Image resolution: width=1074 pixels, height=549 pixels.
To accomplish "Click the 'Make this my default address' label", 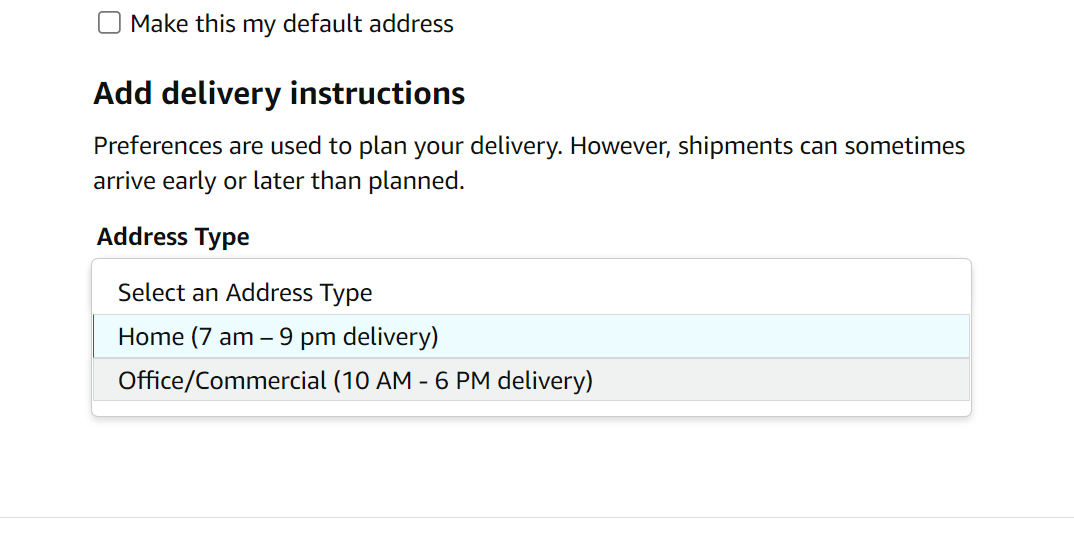I will pos(292,24).
